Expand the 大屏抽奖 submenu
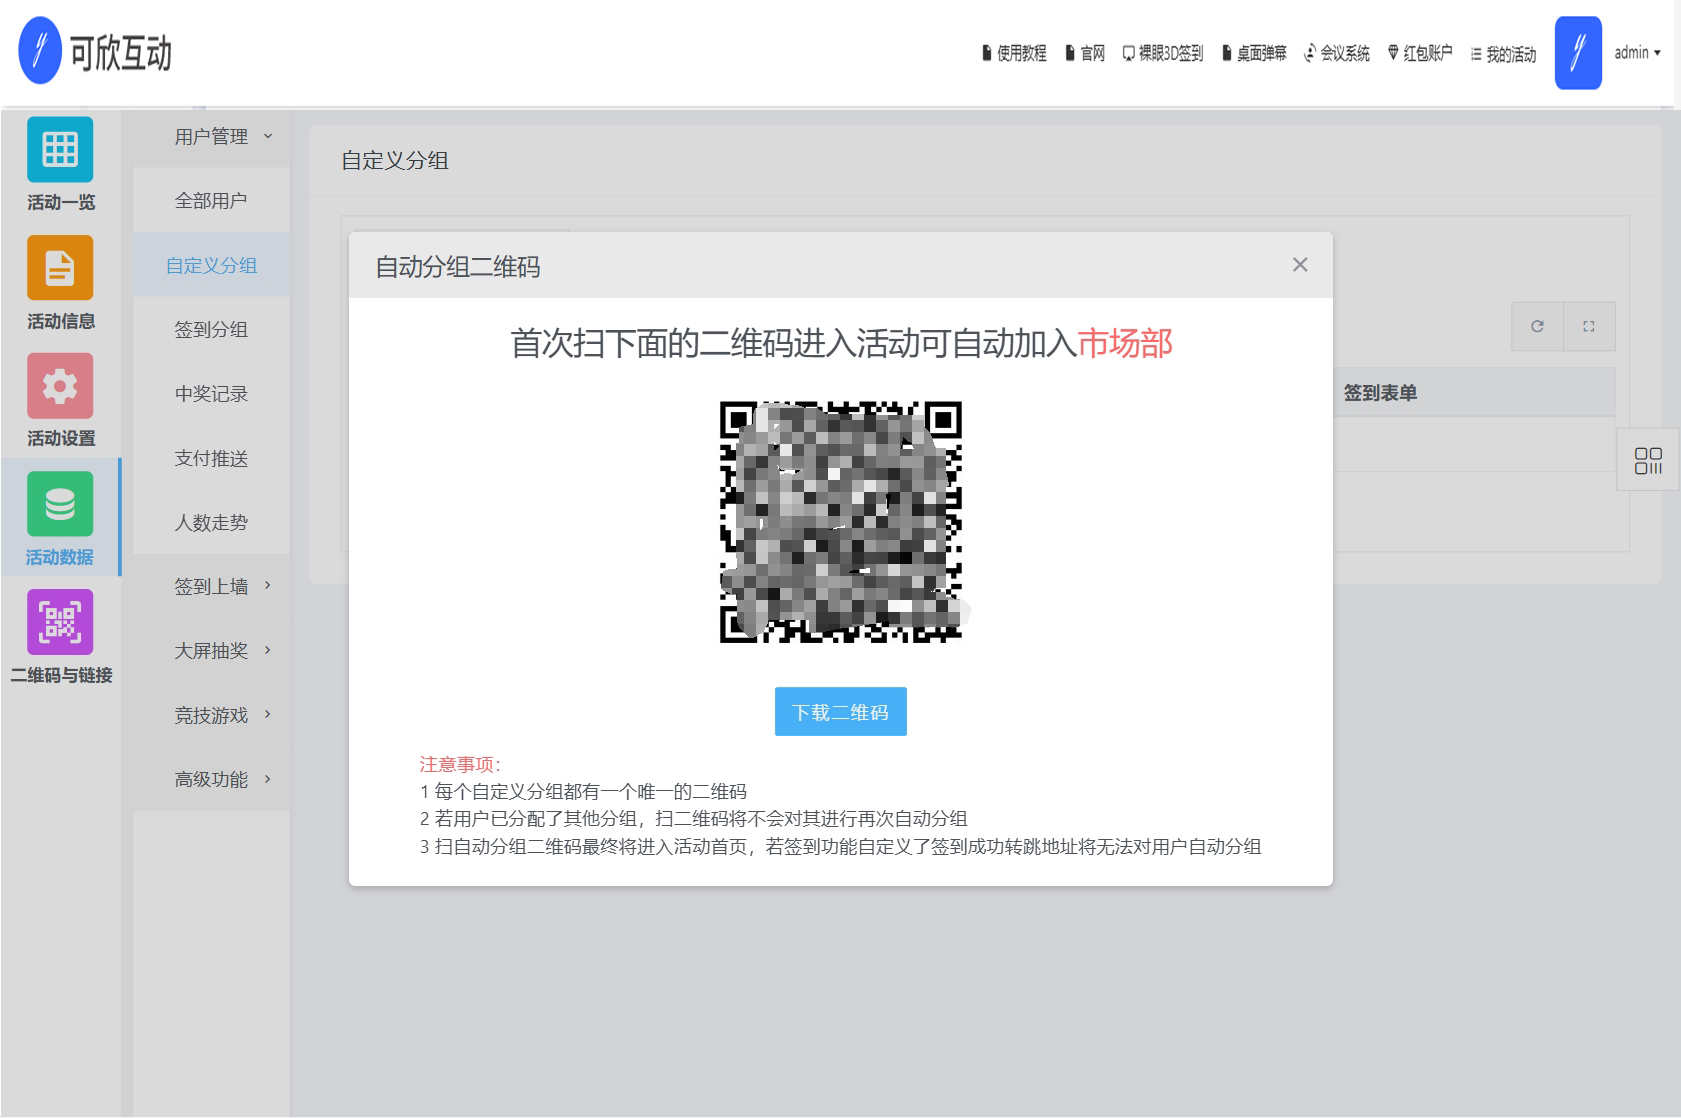The image size is (1681, 1118). 211,650
